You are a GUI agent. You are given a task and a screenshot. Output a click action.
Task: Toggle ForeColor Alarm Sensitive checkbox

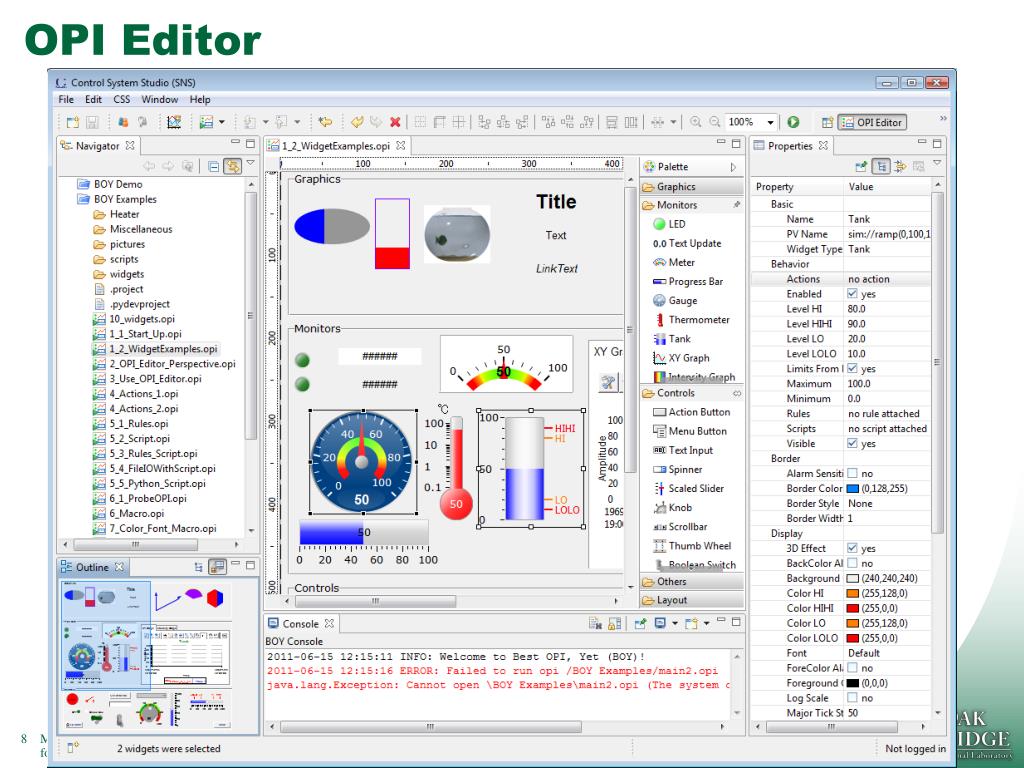click(852, 667)
